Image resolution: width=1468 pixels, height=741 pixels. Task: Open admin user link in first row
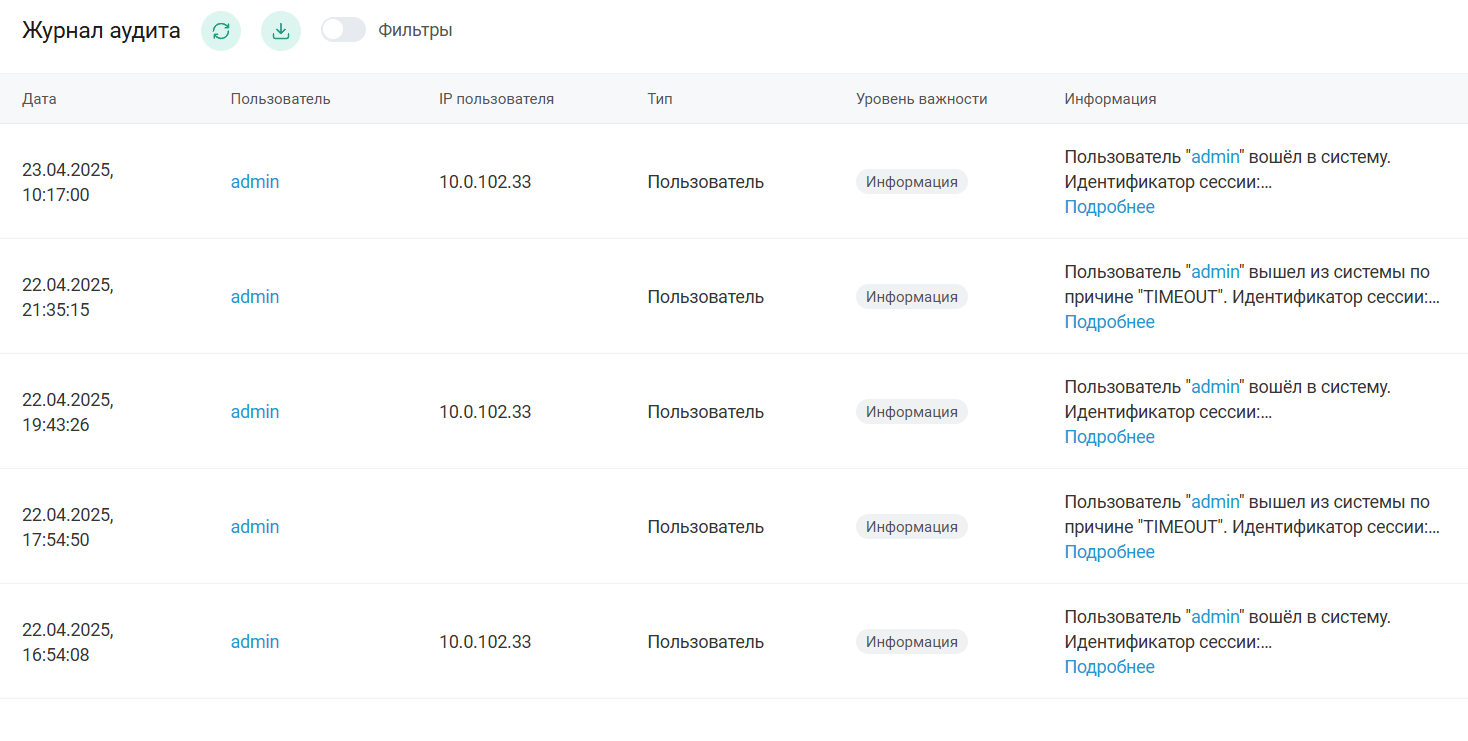[255, 182]
